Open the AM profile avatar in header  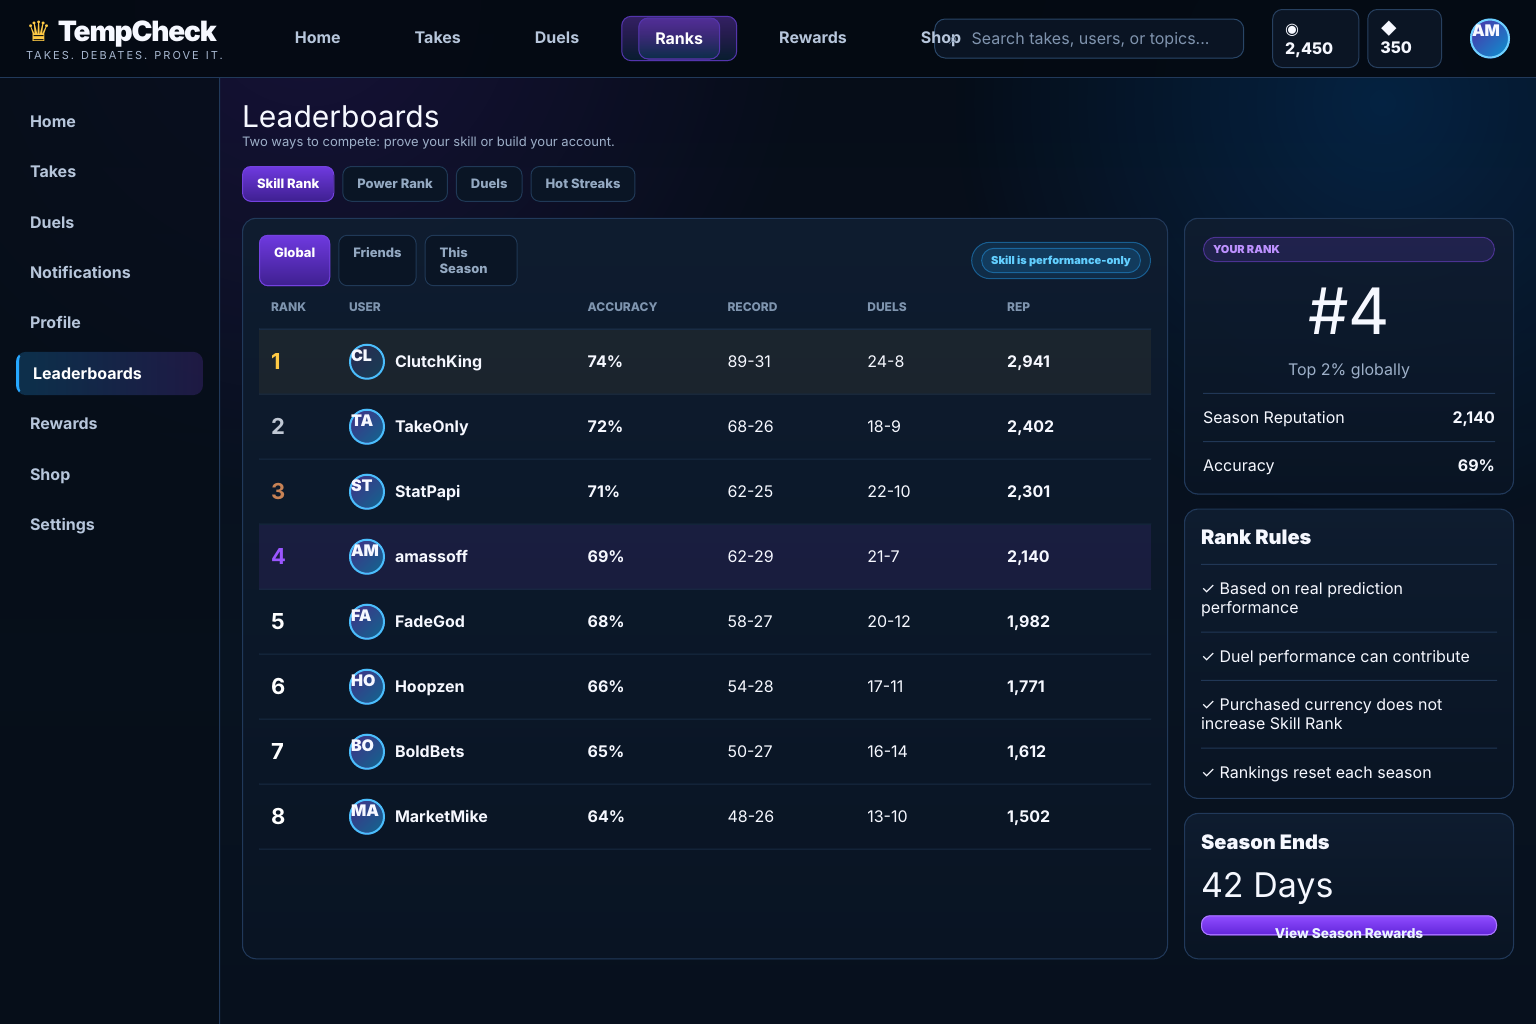(x=1489, y=38)
